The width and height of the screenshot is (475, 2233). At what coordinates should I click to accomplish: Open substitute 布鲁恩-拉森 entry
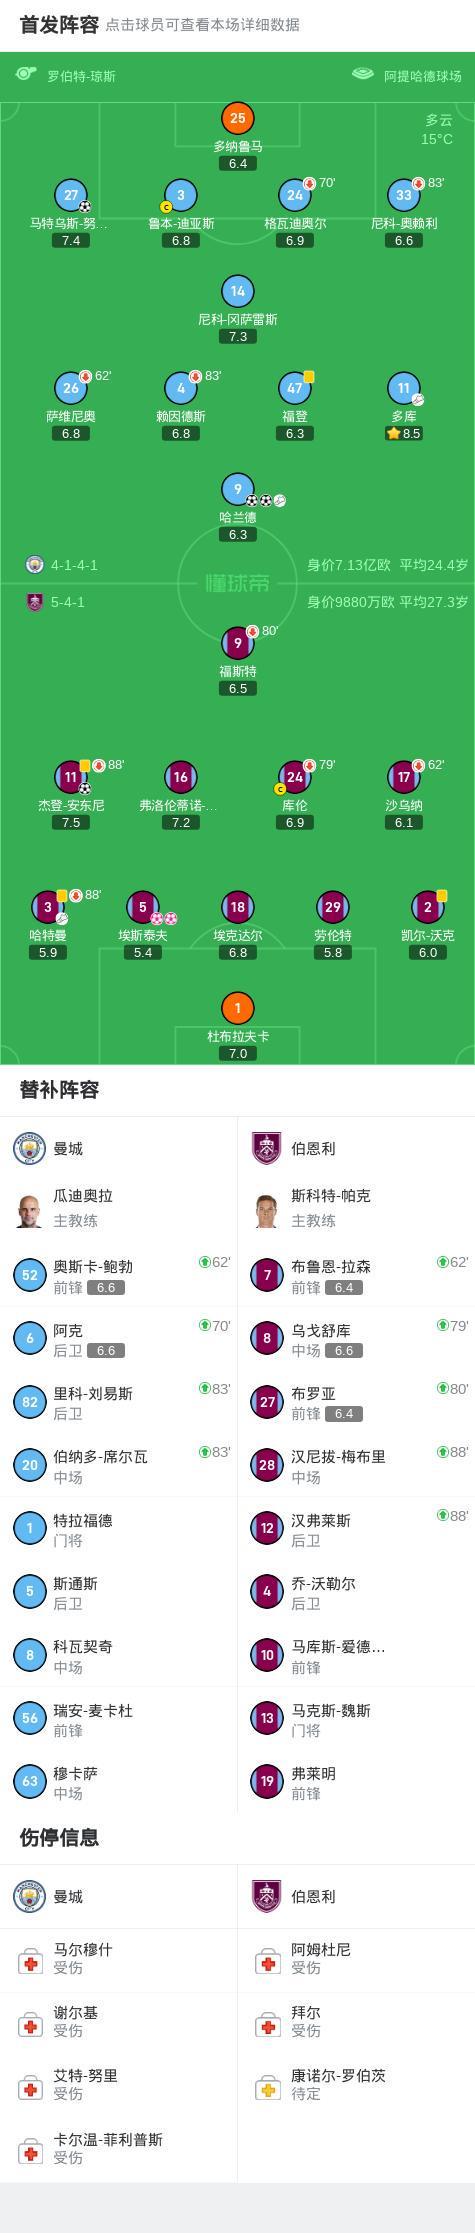(x=356, y=1275)
